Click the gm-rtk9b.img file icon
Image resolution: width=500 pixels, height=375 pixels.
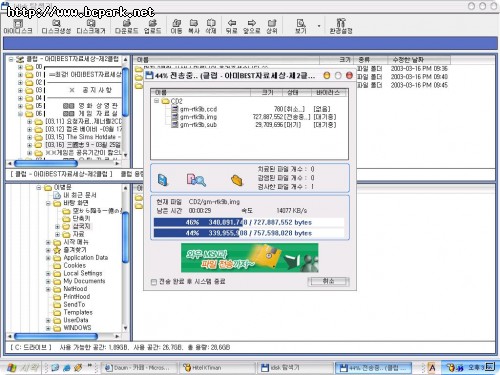pos(175,117)
